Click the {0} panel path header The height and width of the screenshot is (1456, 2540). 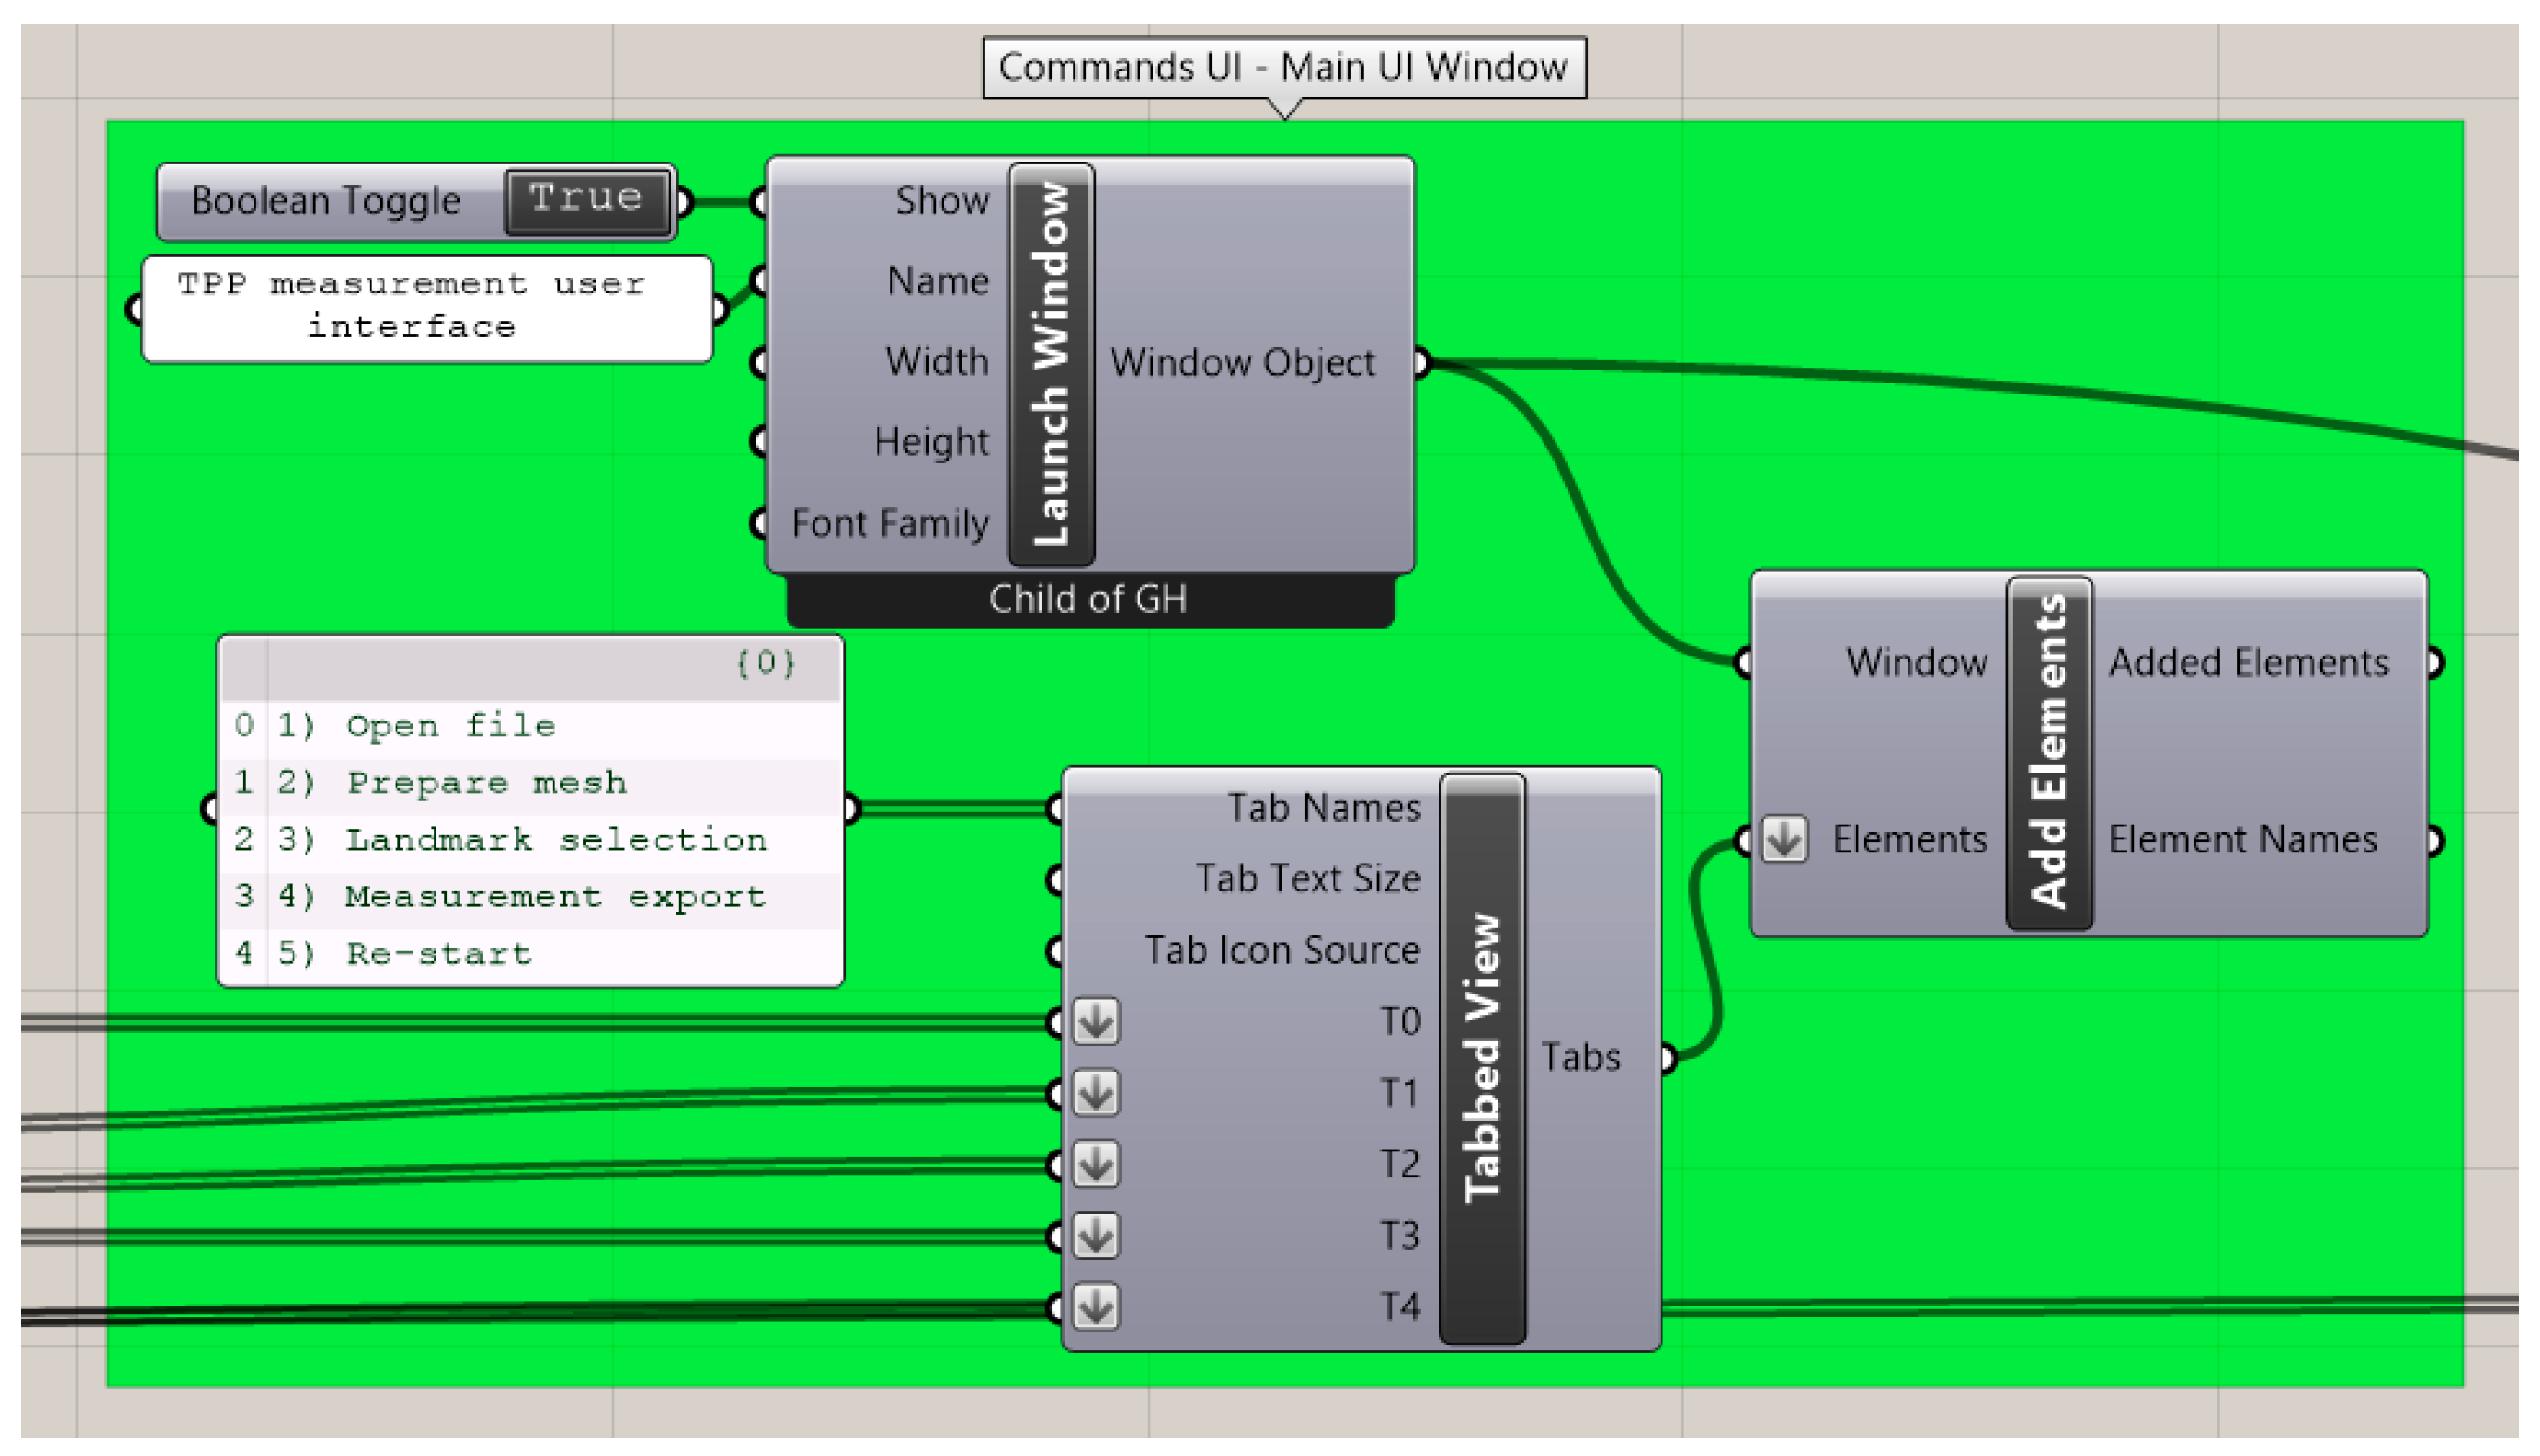click(765, 663)
